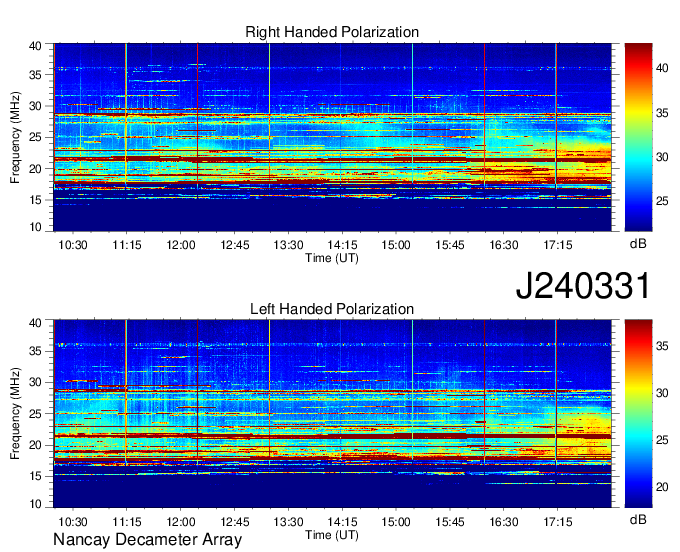Click the Right Handed plot's dB color bar

pos(638,137)
